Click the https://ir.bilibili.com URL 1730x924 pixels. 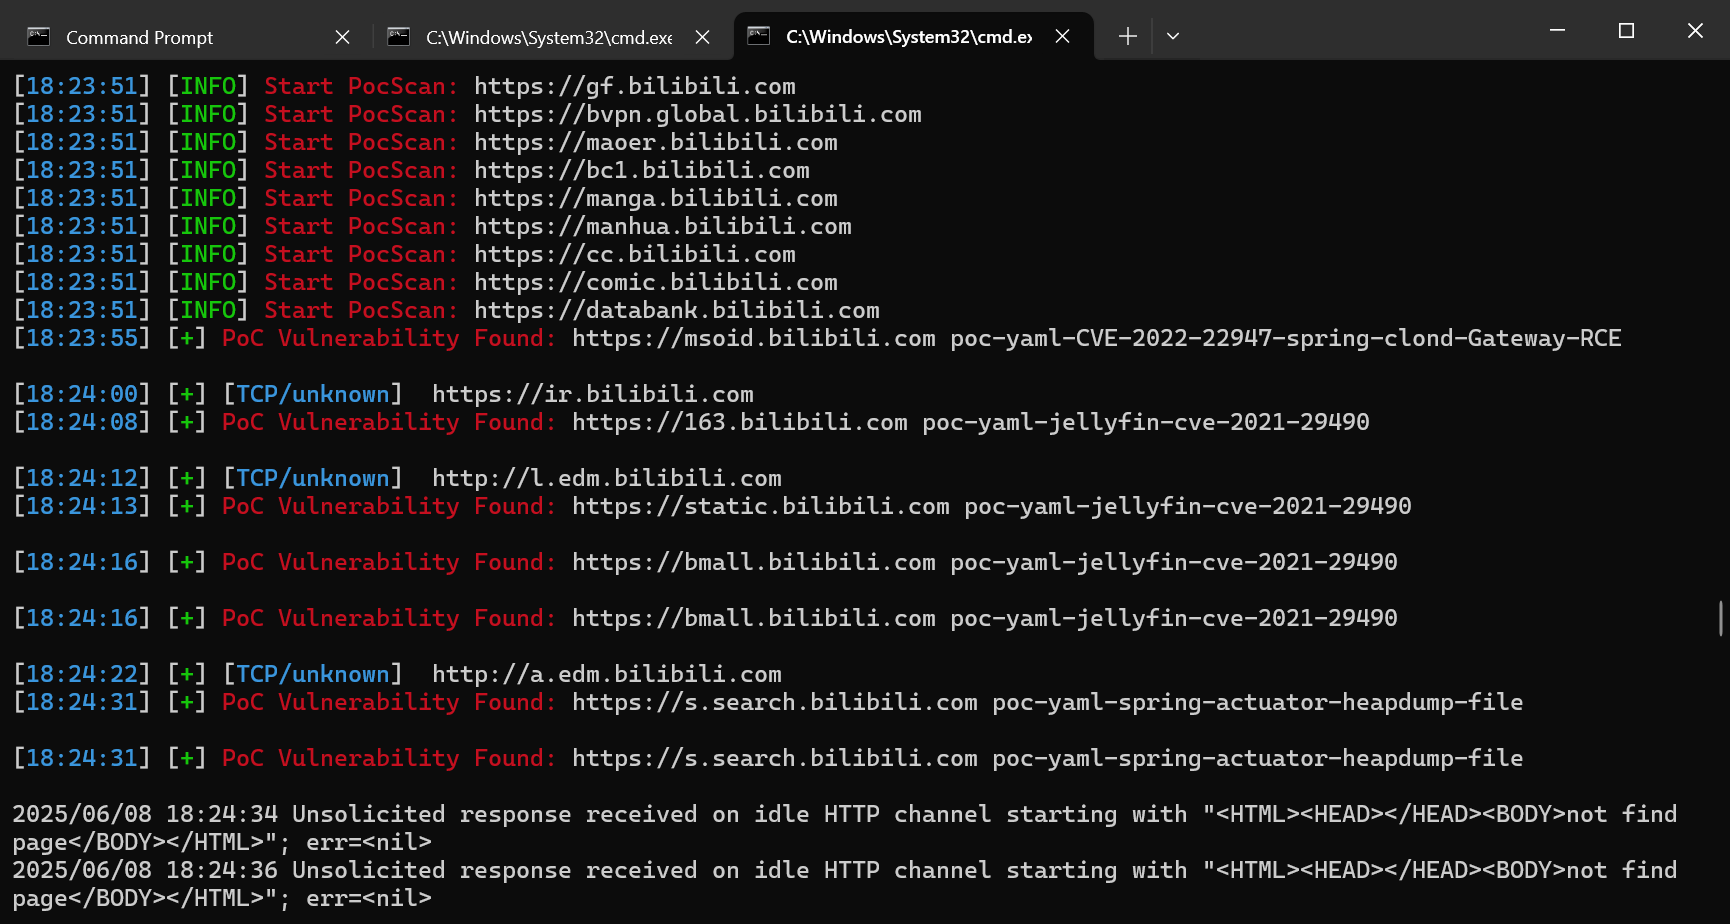[x=592, y=394]
